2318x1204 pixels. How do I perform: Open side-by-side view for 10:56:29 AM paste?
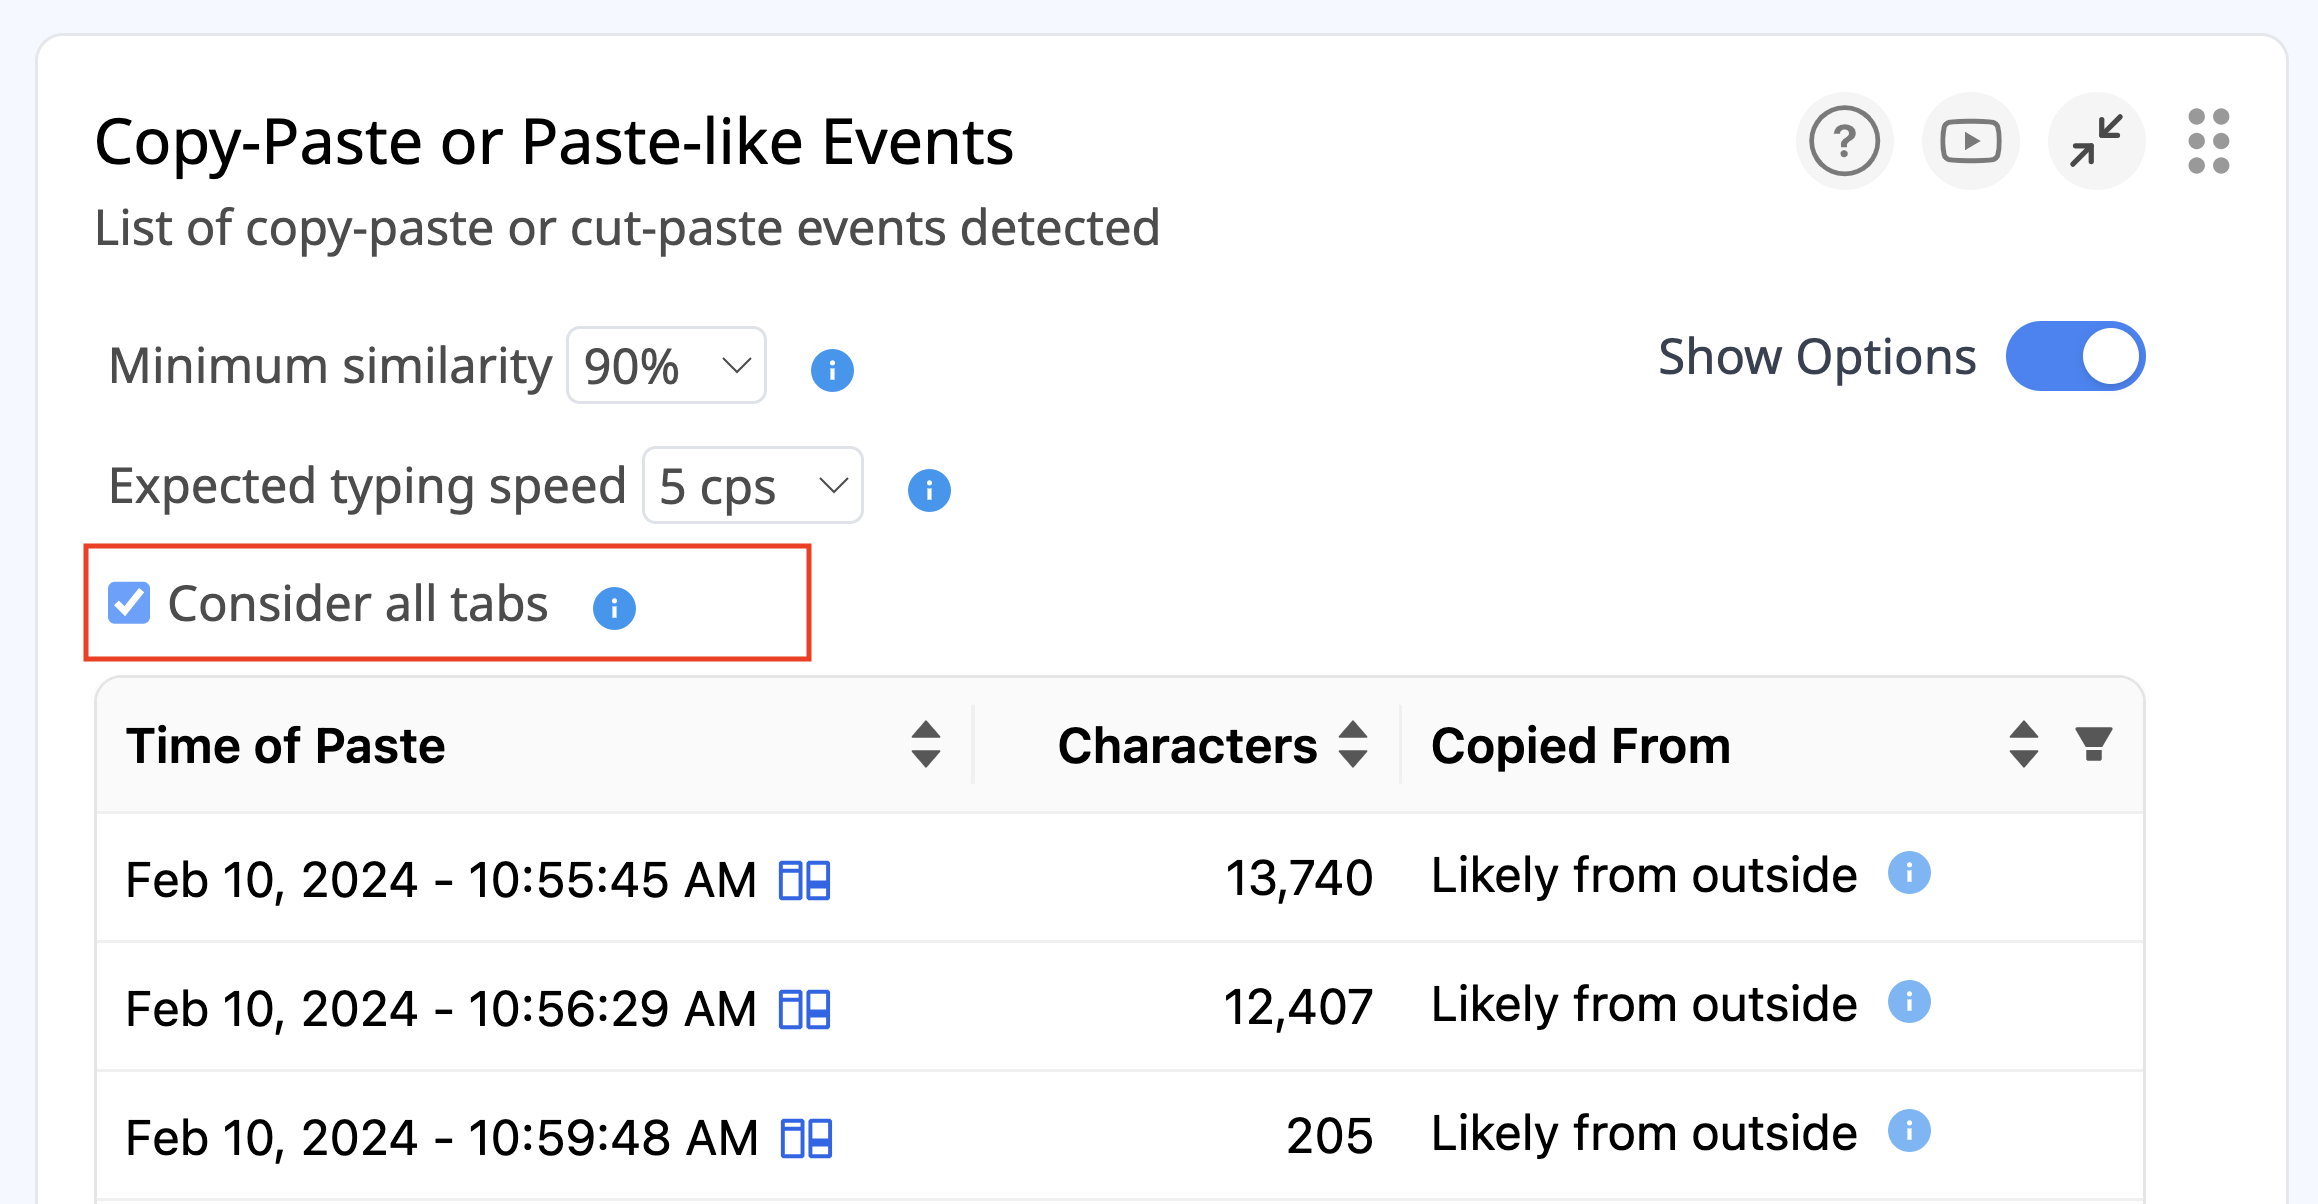[804, 1009]
